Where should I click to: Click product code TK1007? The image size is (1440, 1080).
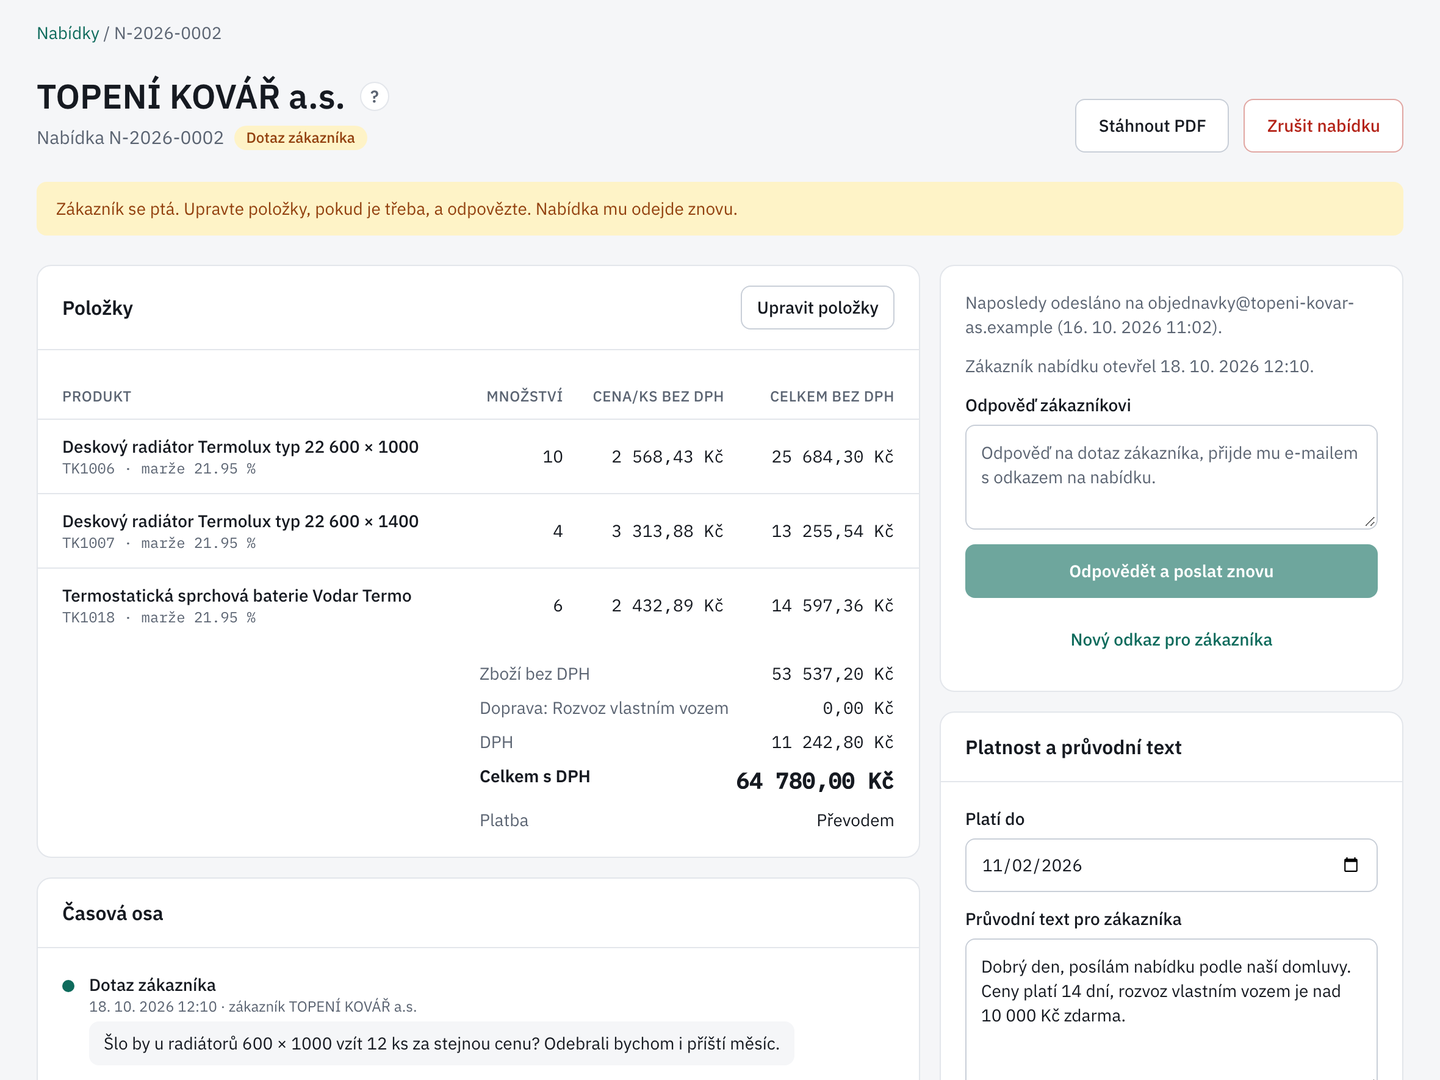(88, 543)
